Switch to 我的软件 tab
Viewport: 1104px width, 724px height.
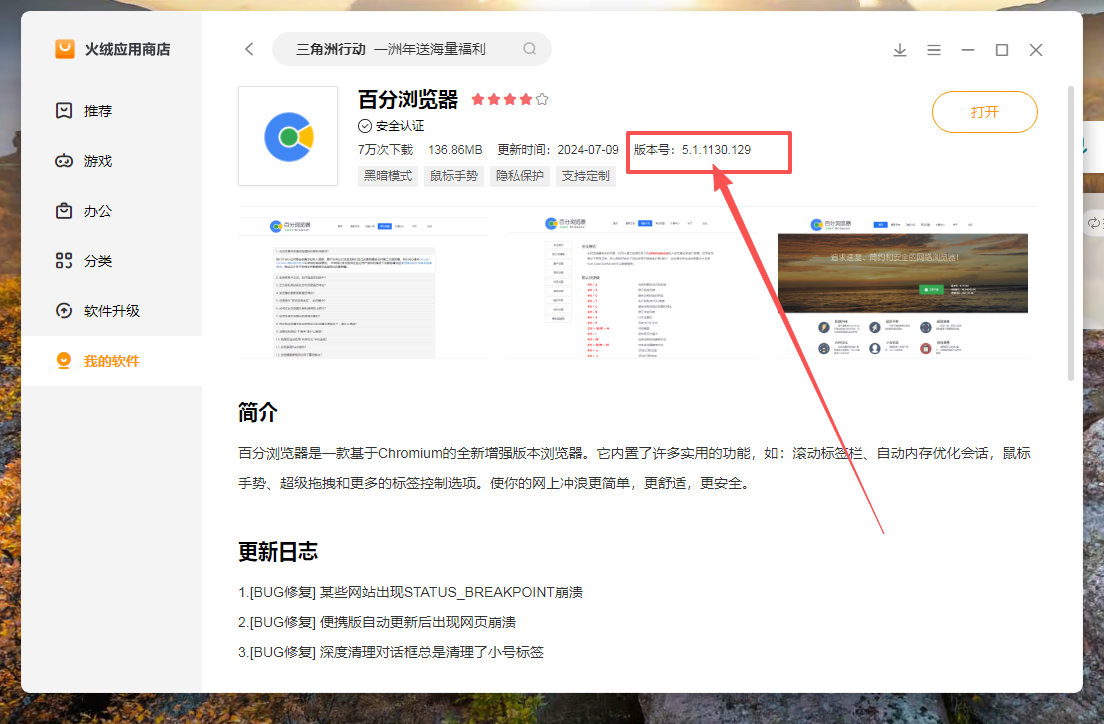point(111,361)
